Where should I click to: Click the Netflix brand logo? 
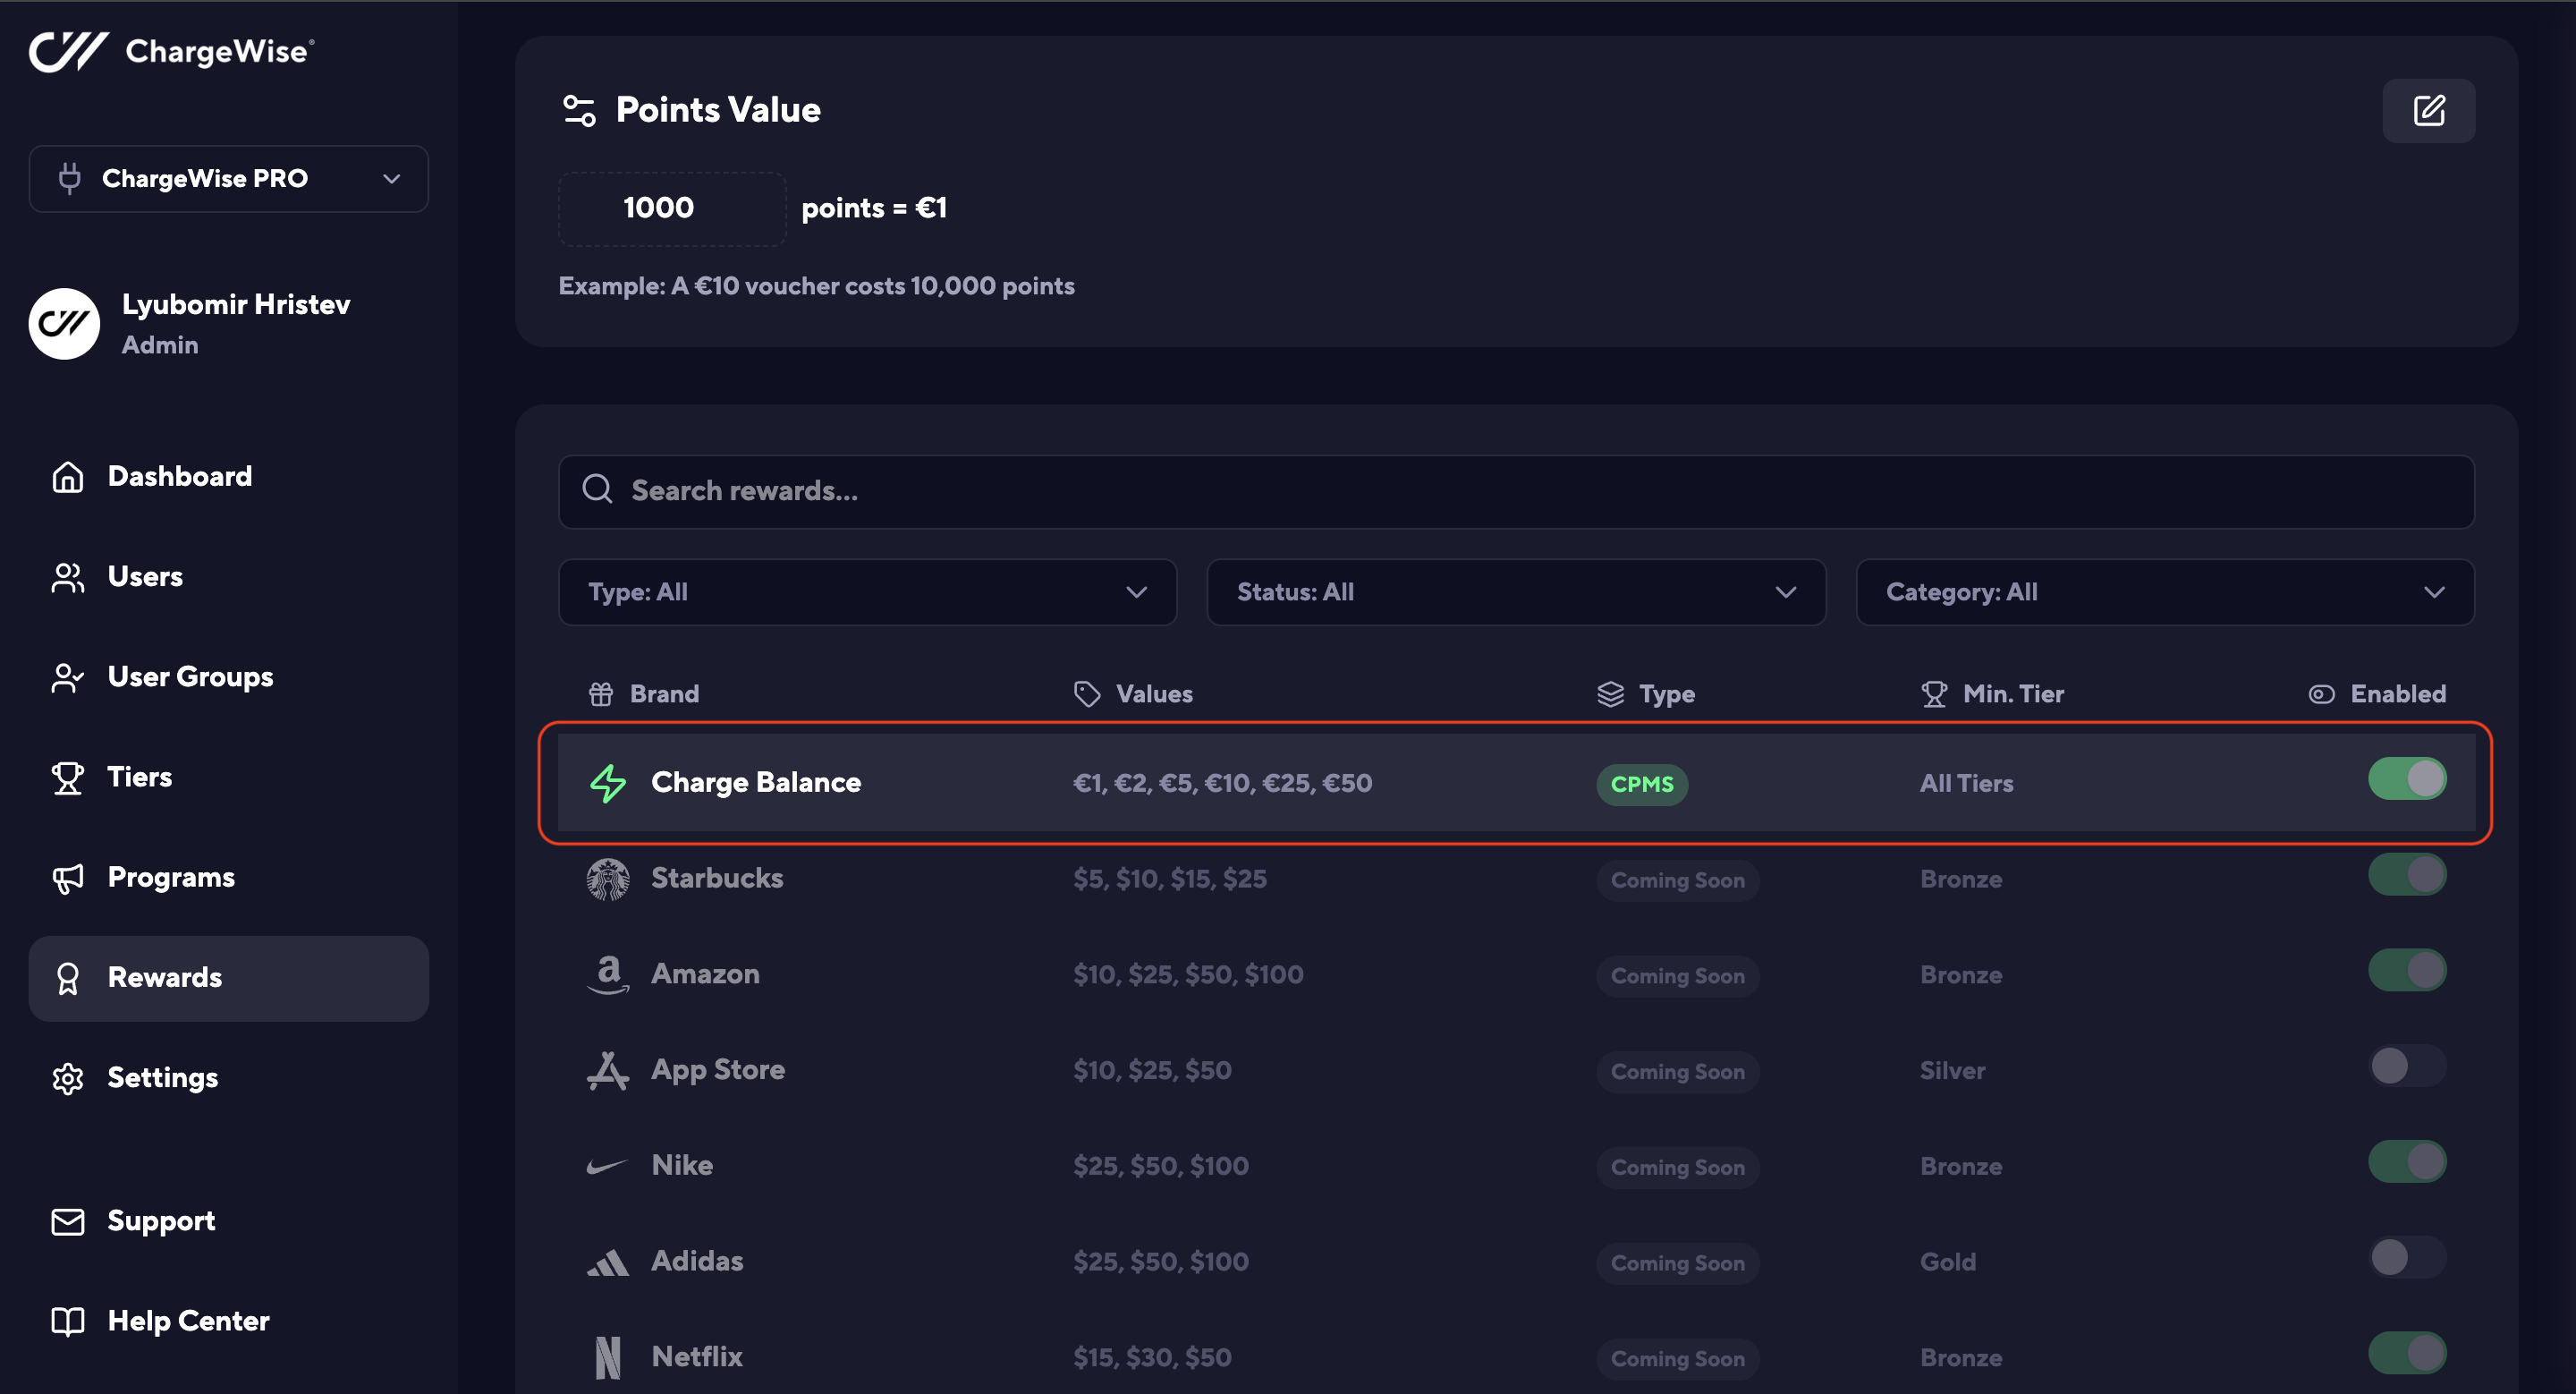607,1357
